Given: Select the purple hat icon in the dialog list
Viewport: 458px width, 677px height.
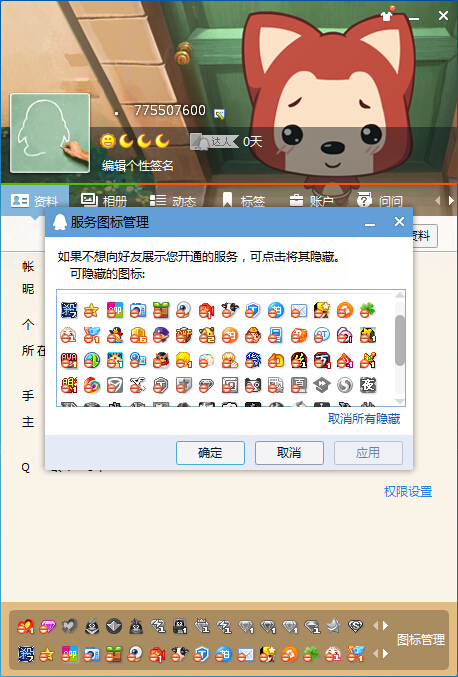Looking at the screenshot, I should pyautogui.click(x=161, y=335).
